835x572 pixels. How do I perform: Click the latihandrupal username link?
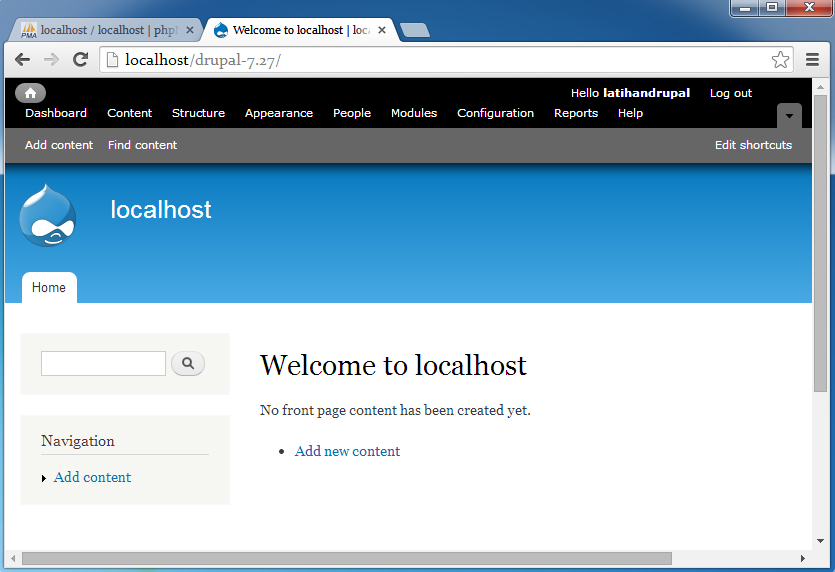pyautogui.click(x=646, y=93)
